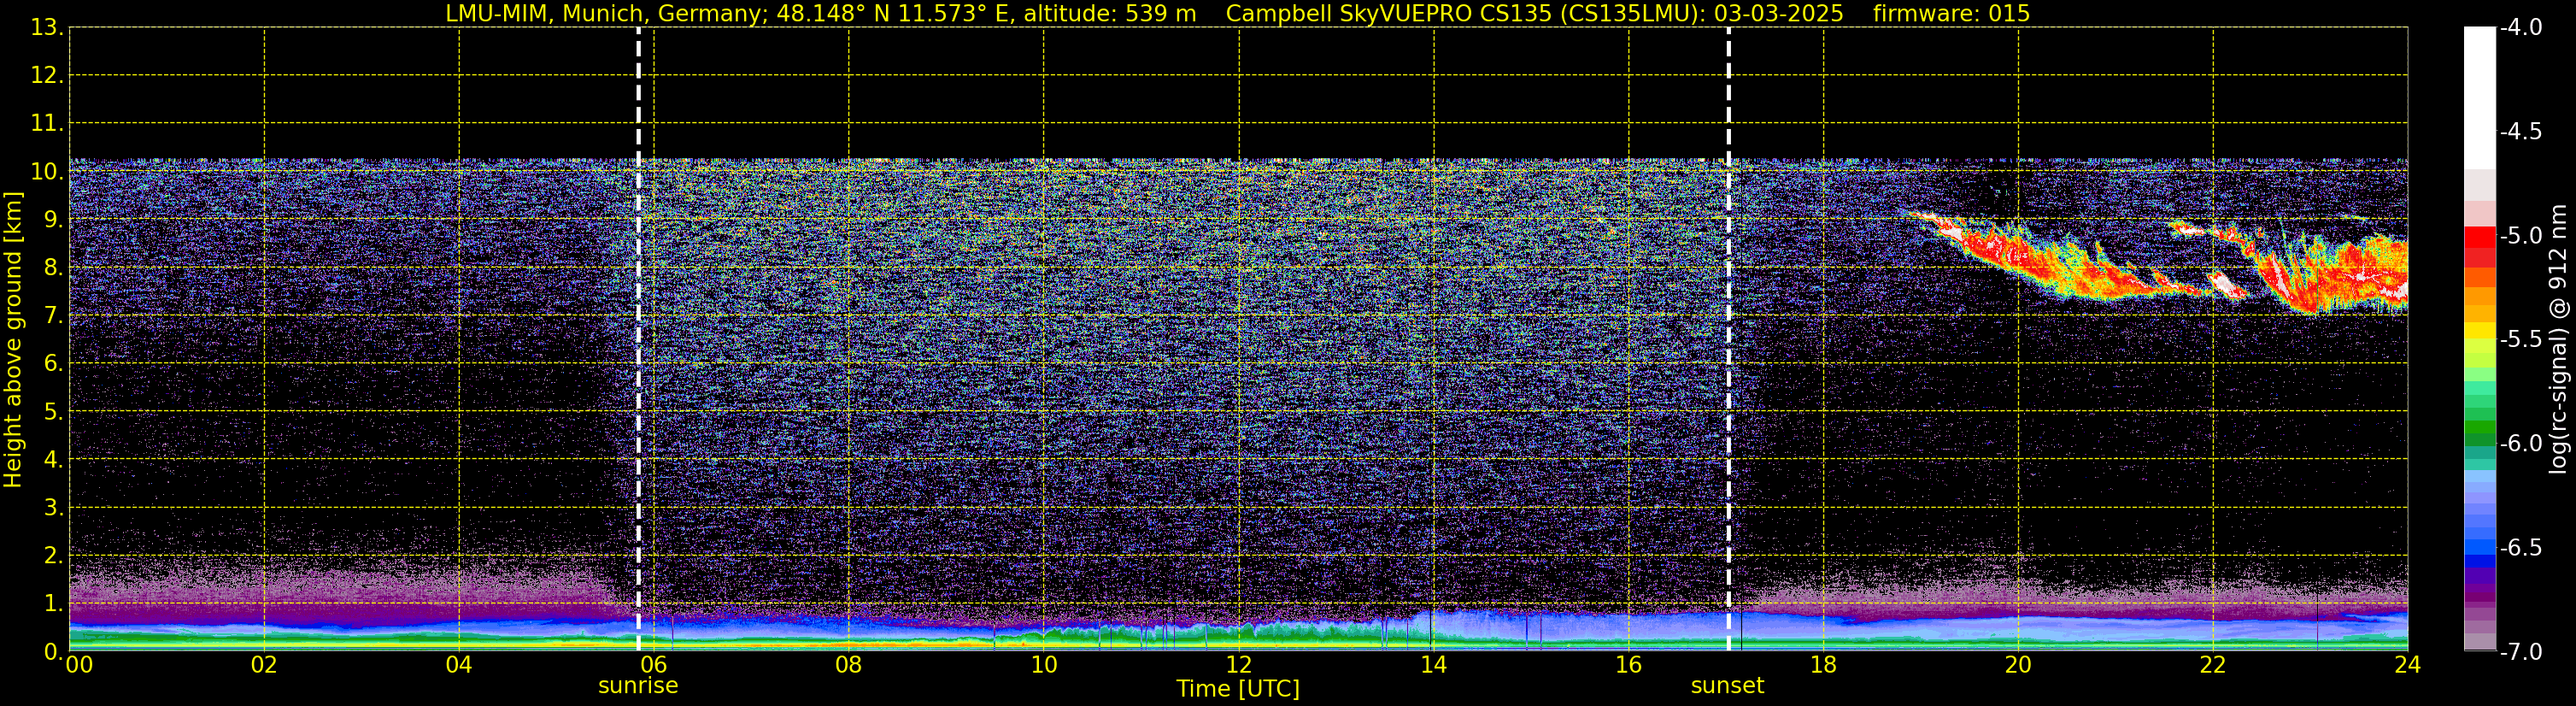Image resolution: width=2576 pixels, height=706 pixels.
Task: Click the x-axis tick label 18
Action: point(1824,666)
